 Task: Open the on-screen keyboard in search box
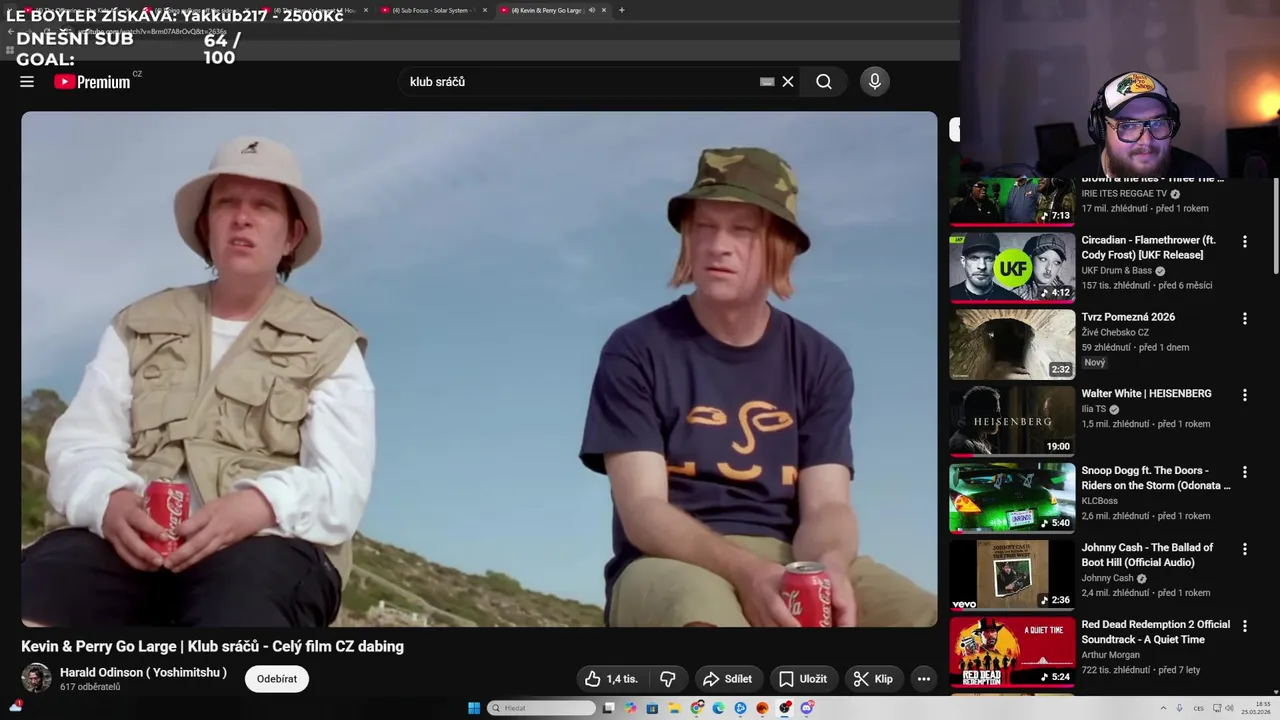(x=767, y=82)
